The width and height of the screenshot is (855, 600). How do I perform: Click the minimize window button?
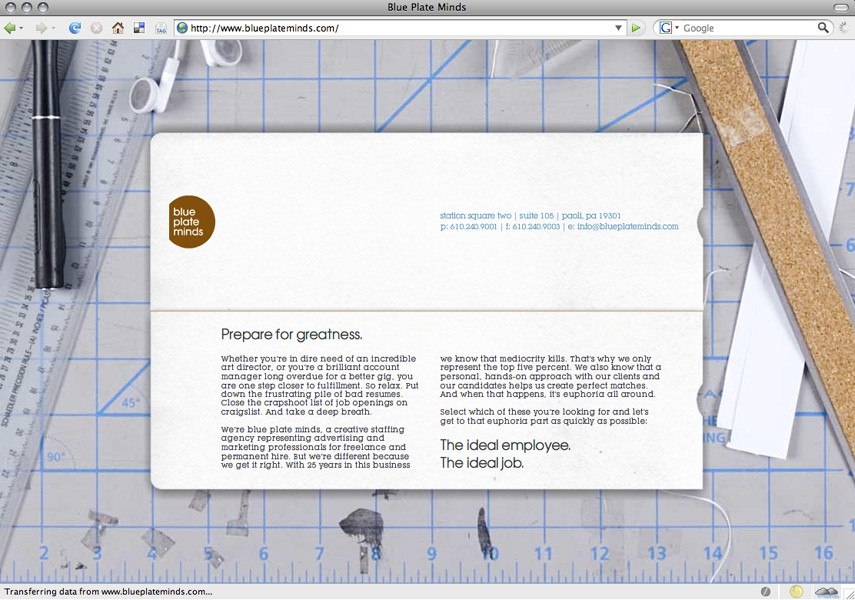tap(26, 7)
